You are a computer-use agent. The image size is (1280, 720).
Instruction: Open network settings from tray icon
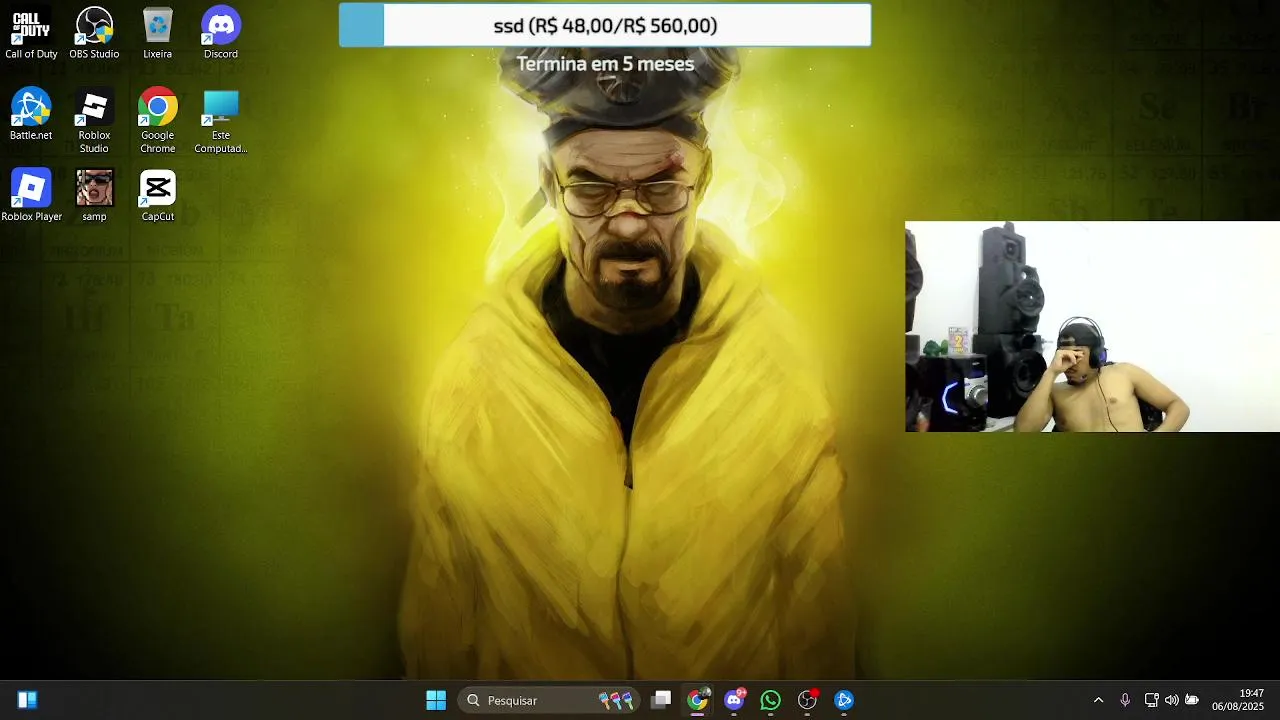[1151, 700]
